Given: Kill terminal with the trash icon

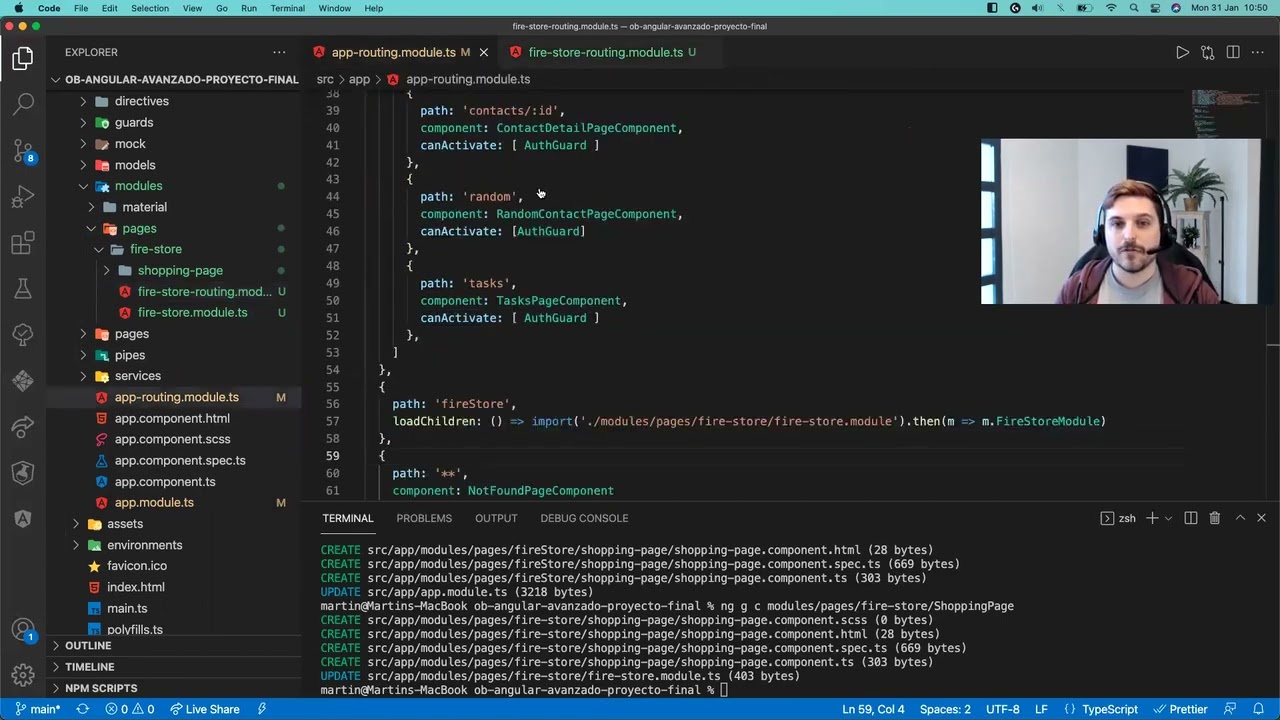Looking at the screenshot, I should point(1214,518).
